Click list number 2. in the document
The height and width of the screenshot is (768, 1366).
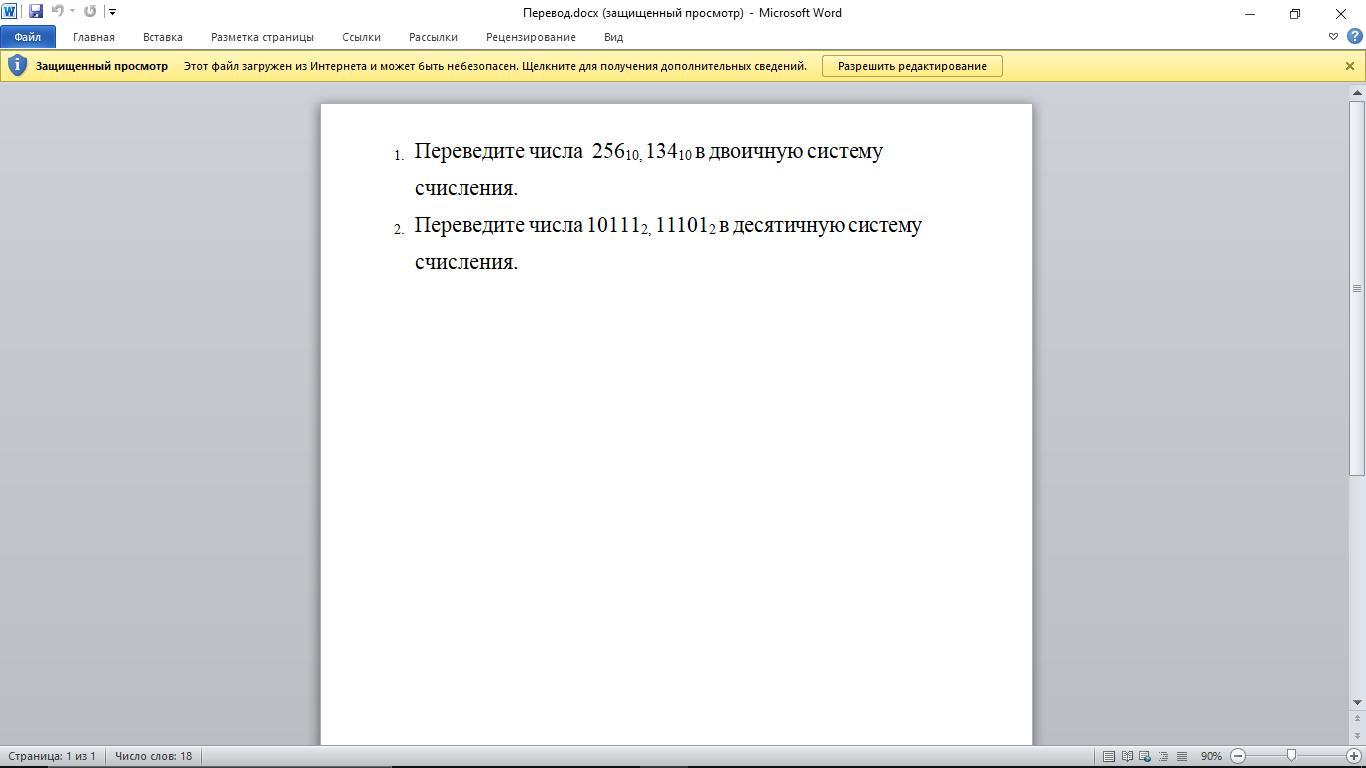pyautogui.click(x=398, y=230)
